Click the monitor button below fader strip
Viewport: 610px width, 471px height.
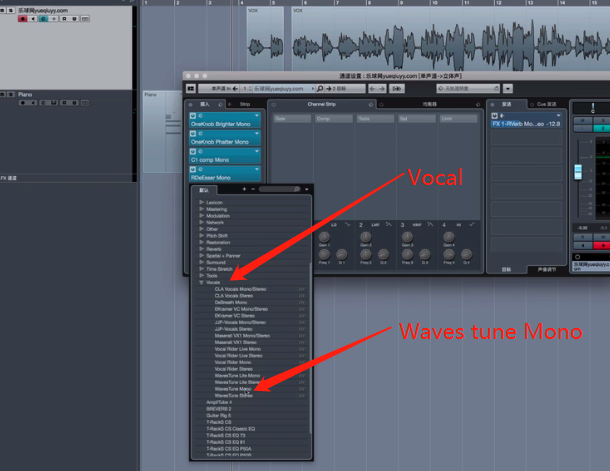coord(583,245)
